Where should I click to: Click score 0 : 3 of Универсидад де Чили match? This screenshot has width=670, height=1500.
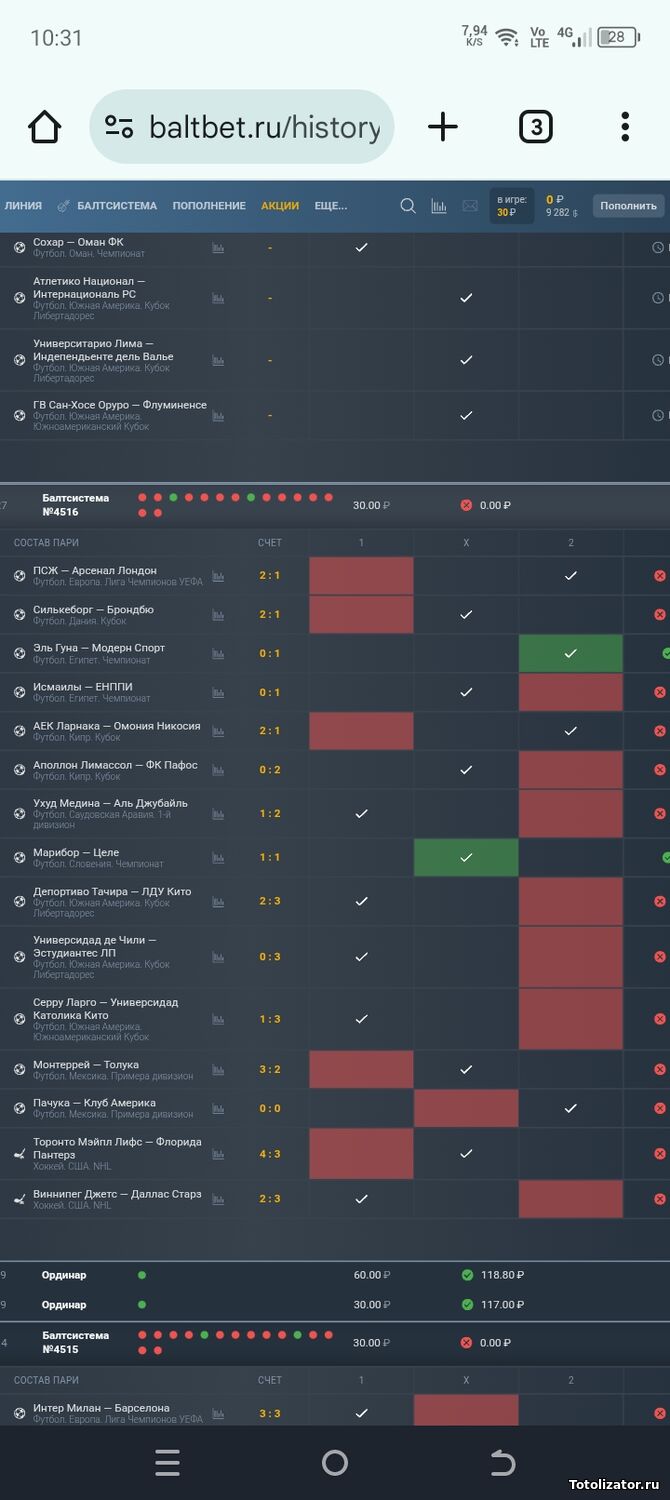270,957
